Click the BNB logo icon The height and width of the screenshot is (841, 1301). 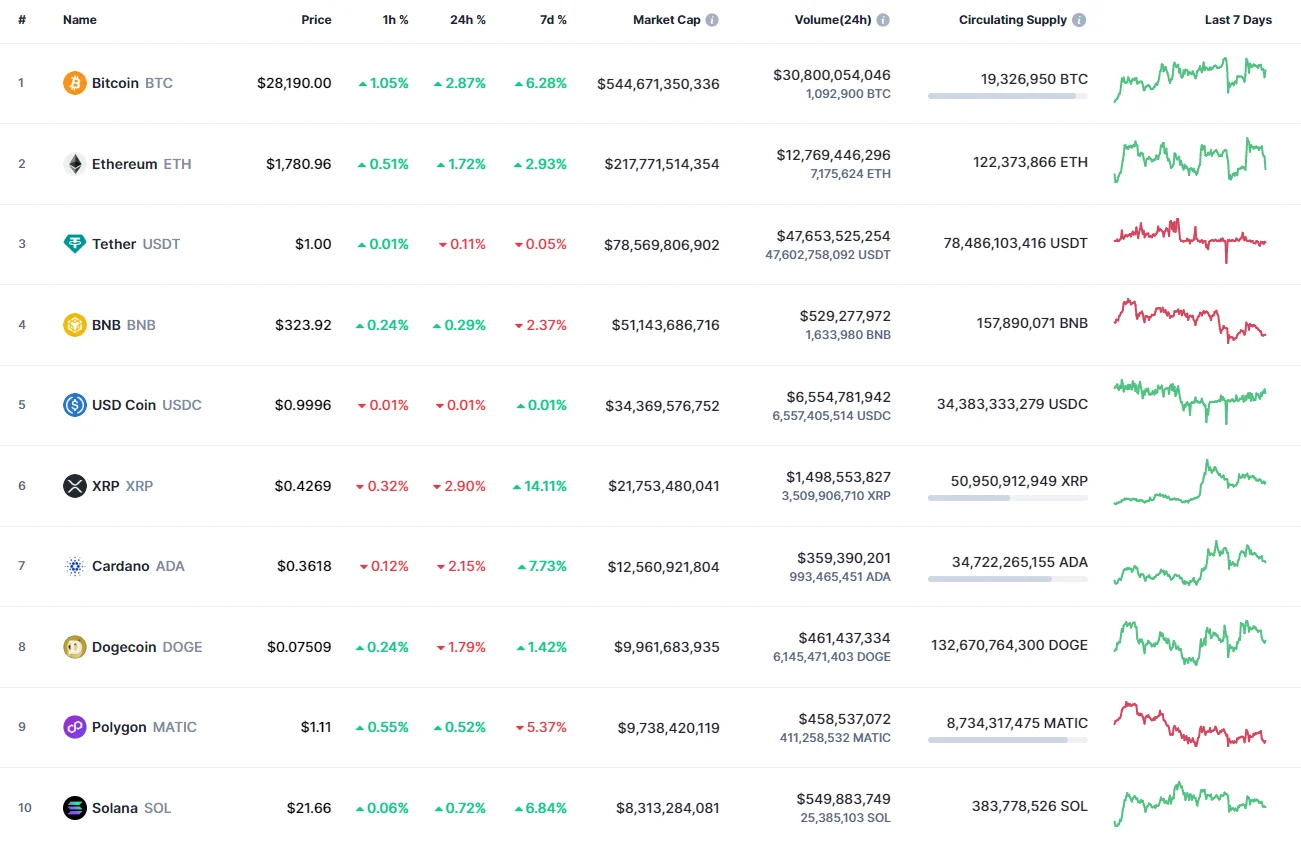click(75, 325)
